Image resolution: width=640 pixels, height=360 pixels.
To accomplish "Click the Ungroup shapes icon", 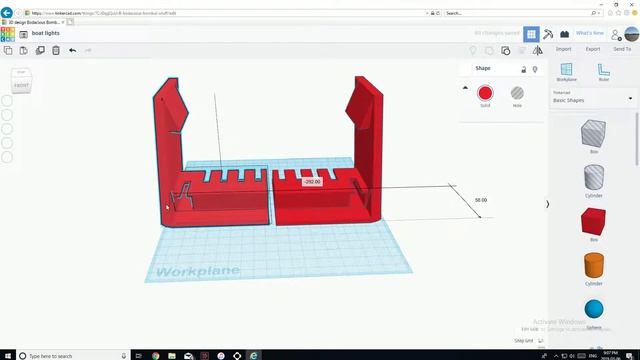I will pos(505,50).
